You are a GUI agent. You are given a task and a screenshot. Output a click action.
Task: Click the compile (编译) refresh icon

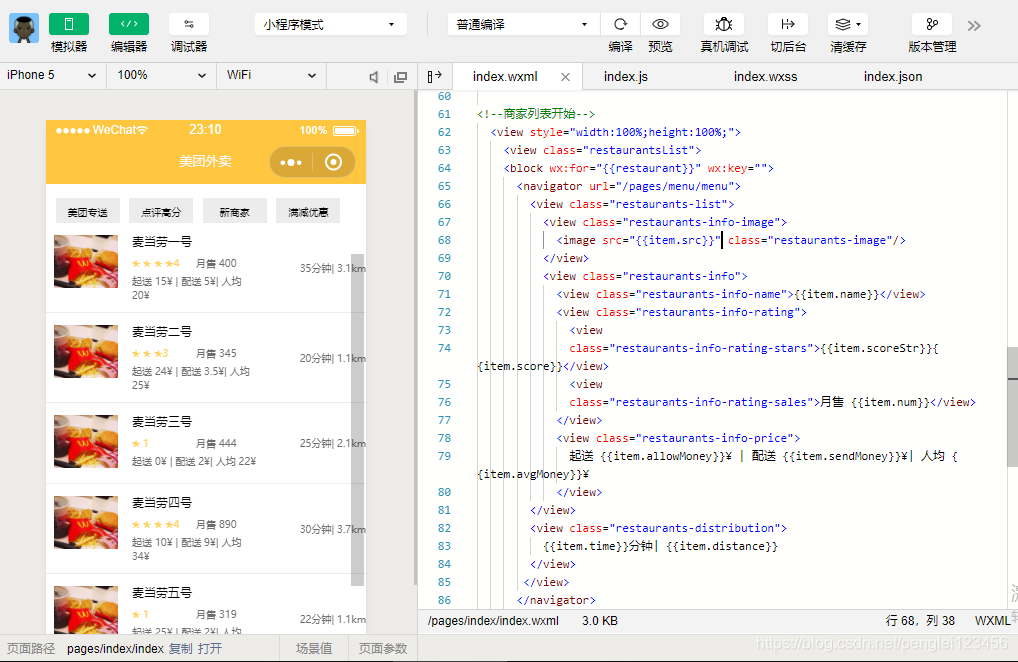620,25
